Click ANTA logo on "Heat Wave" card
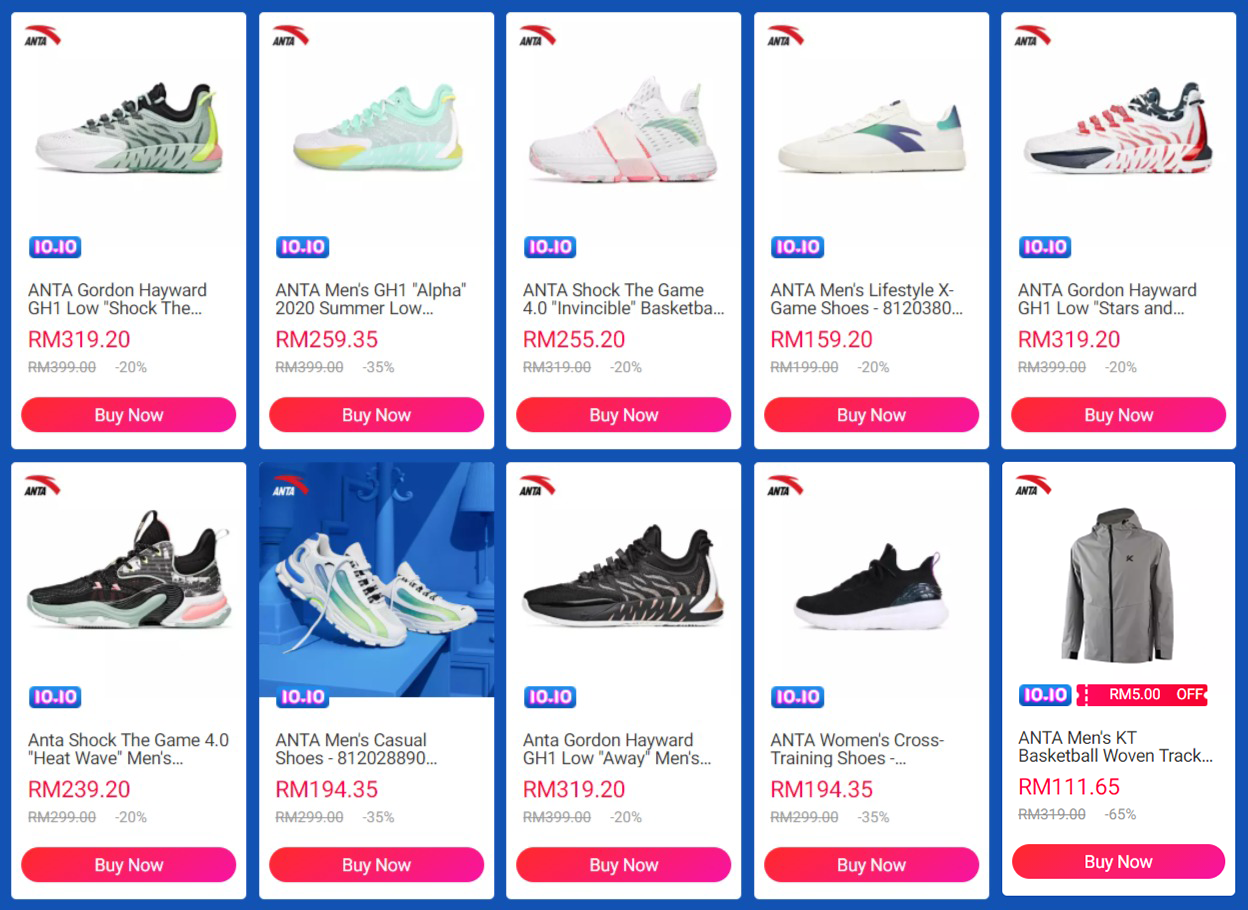 coord(43,486)
